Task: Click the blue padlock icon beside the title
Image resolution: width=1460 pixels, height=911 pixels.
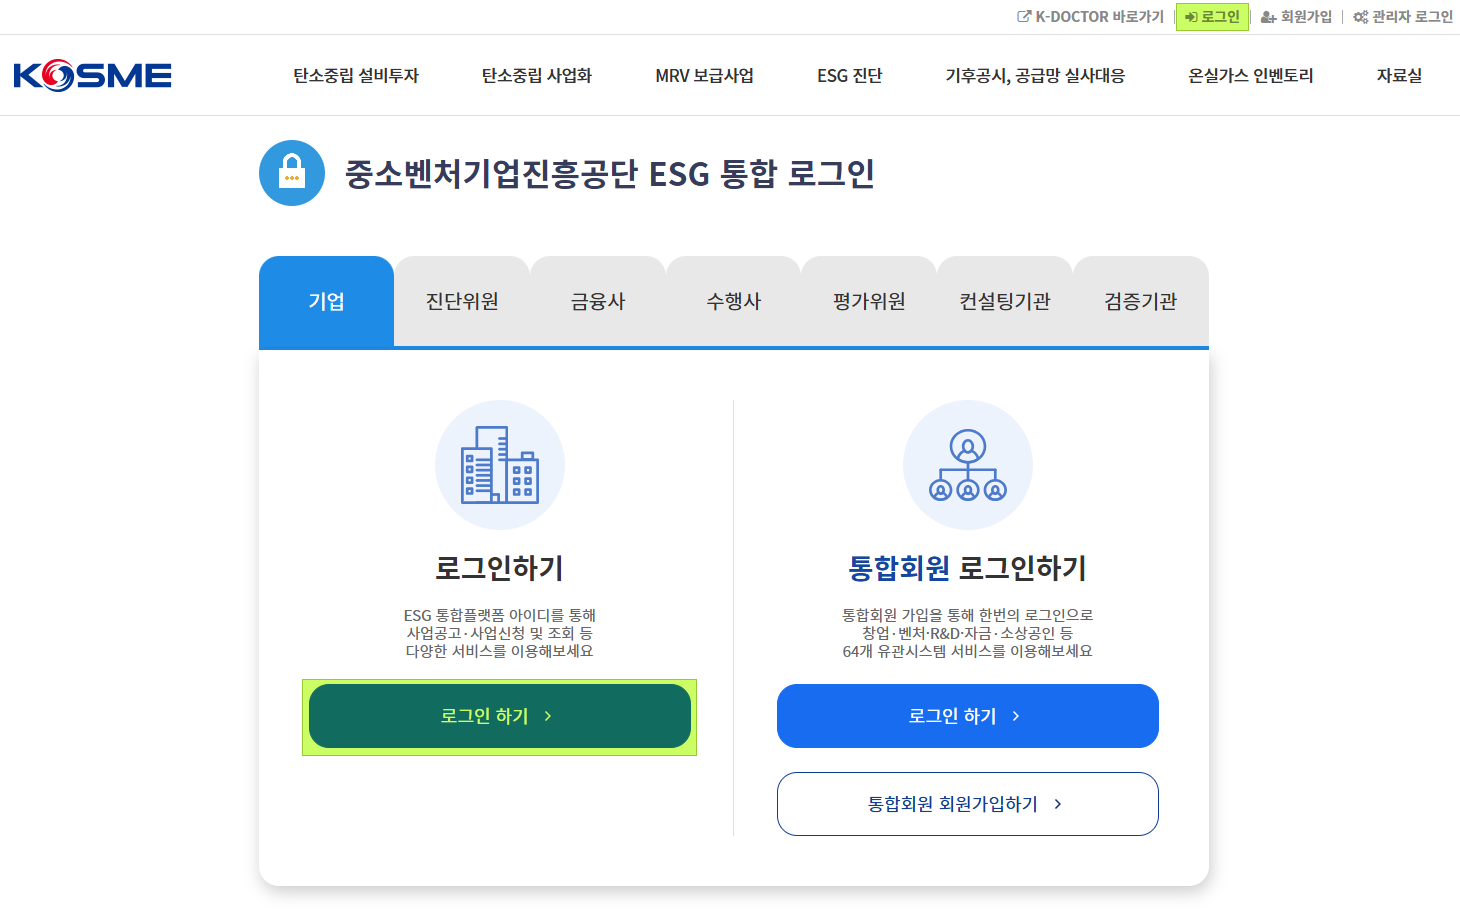Action: (292, 173)
